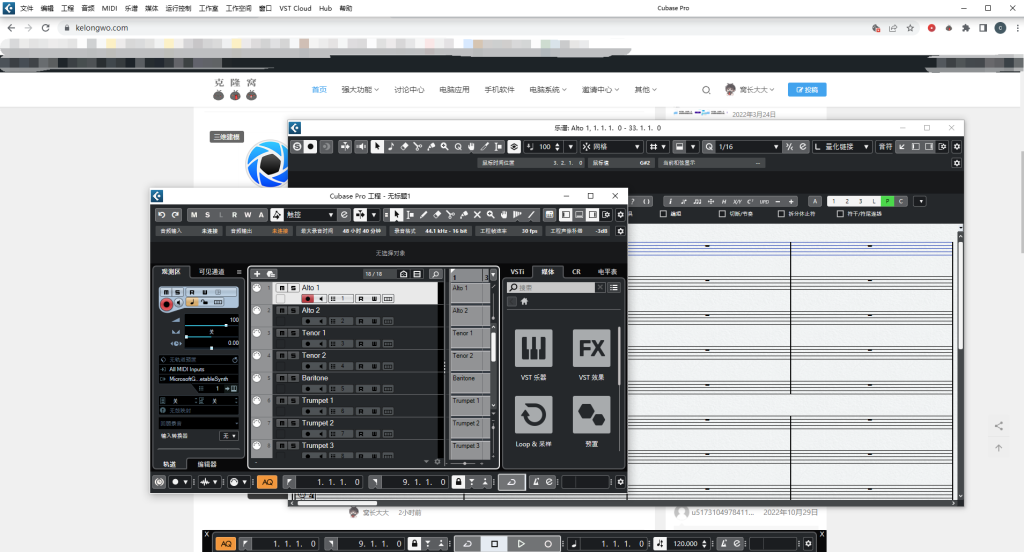Switch to the CR tab in right zone

[x=576, y=271]
